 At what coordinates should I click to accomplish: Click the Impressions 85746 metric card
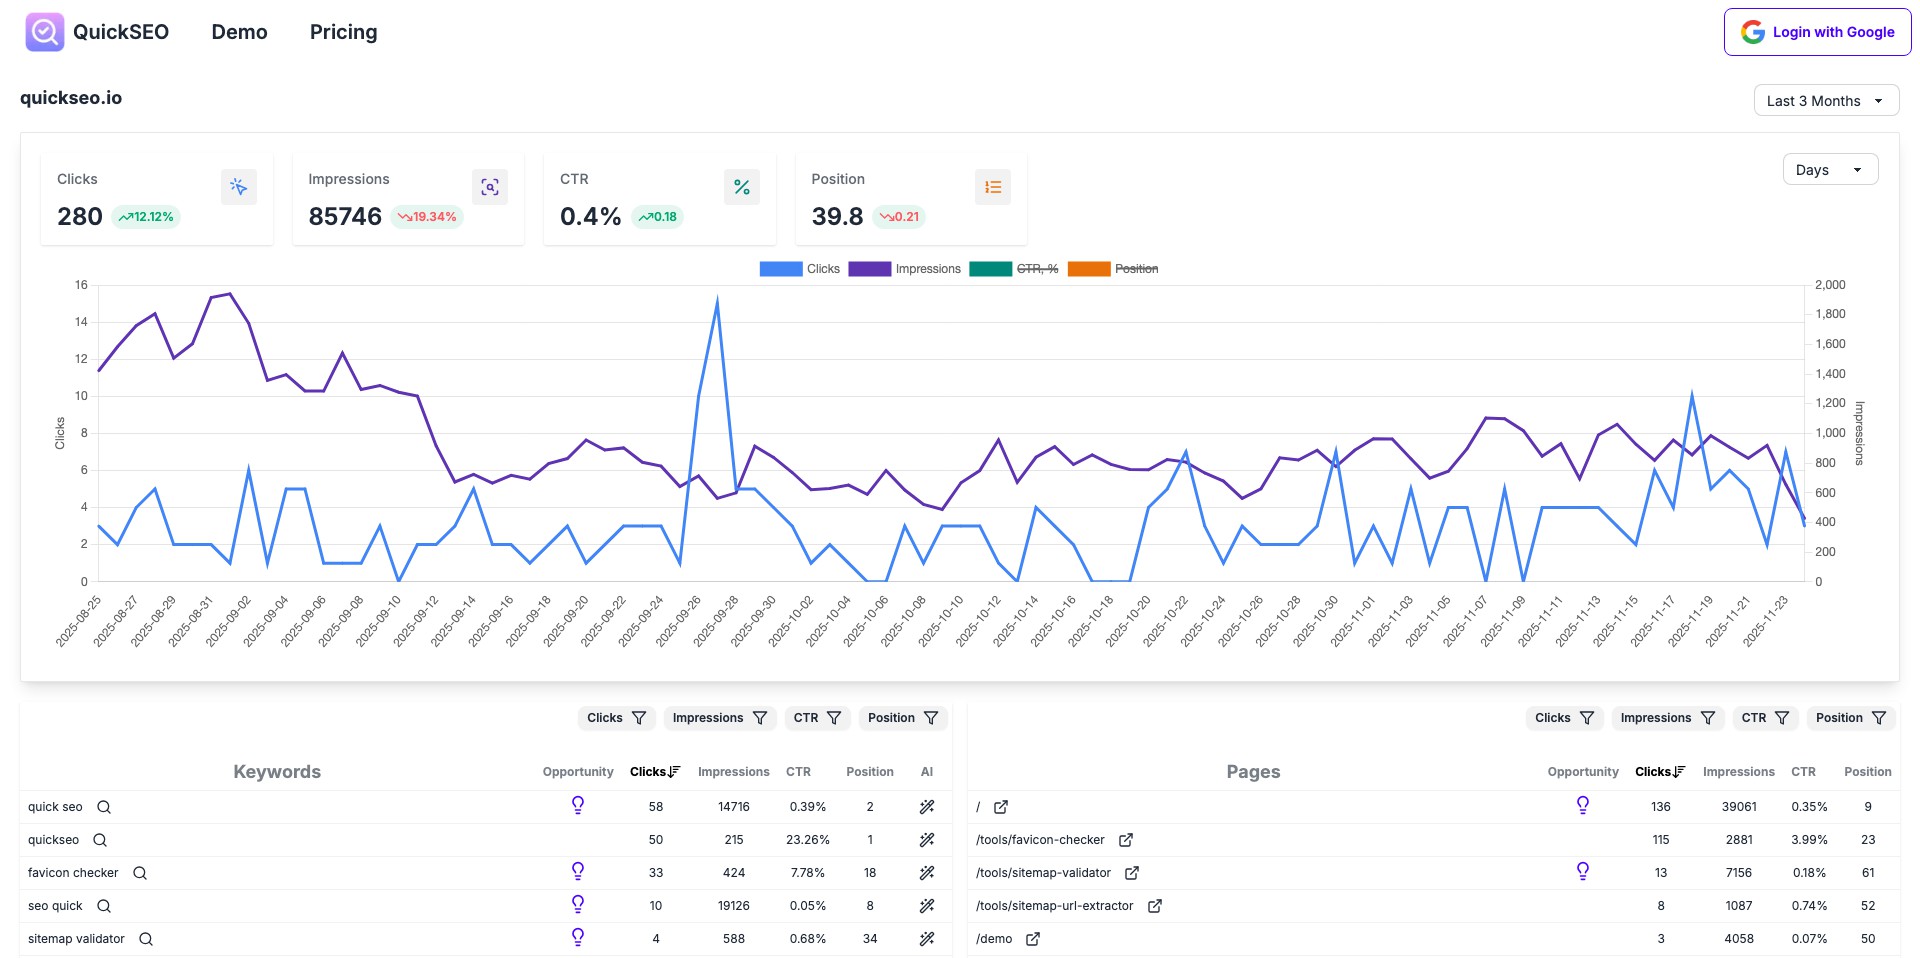point(408,199)
